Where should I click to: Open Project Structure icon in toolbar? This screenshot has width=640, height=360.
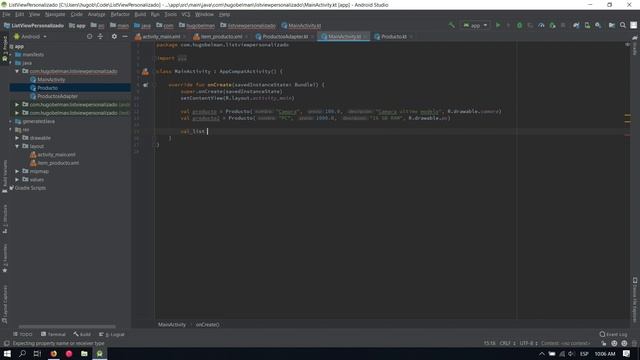click(612, 25)
